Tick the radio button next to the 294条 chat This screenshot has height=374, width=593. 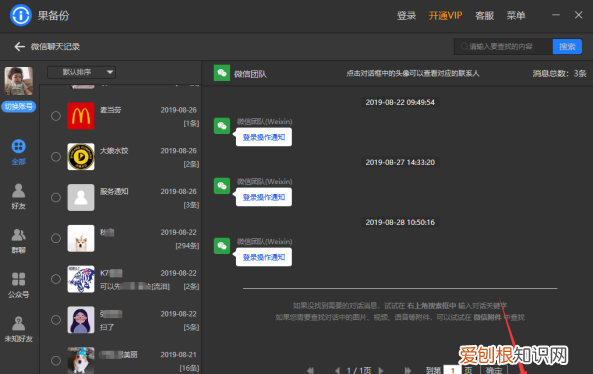click(56, 238)
